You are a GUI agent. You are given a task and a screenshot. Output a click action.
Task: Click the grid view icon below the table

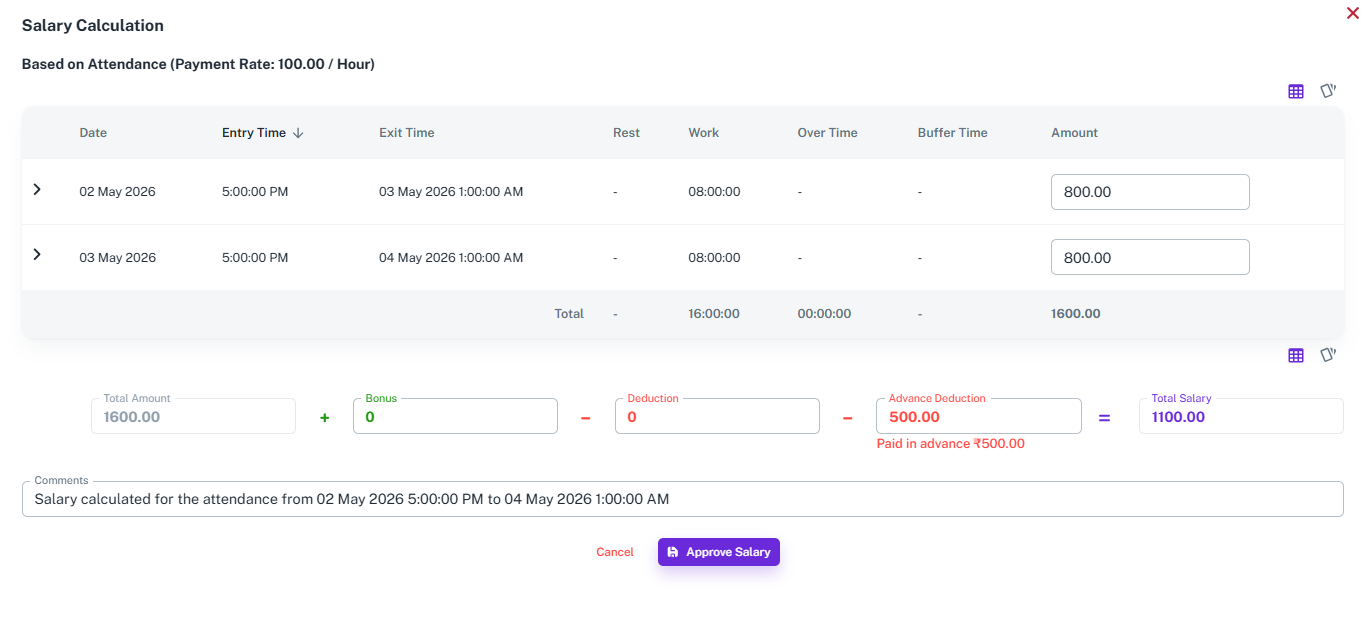coord(1296,355)
